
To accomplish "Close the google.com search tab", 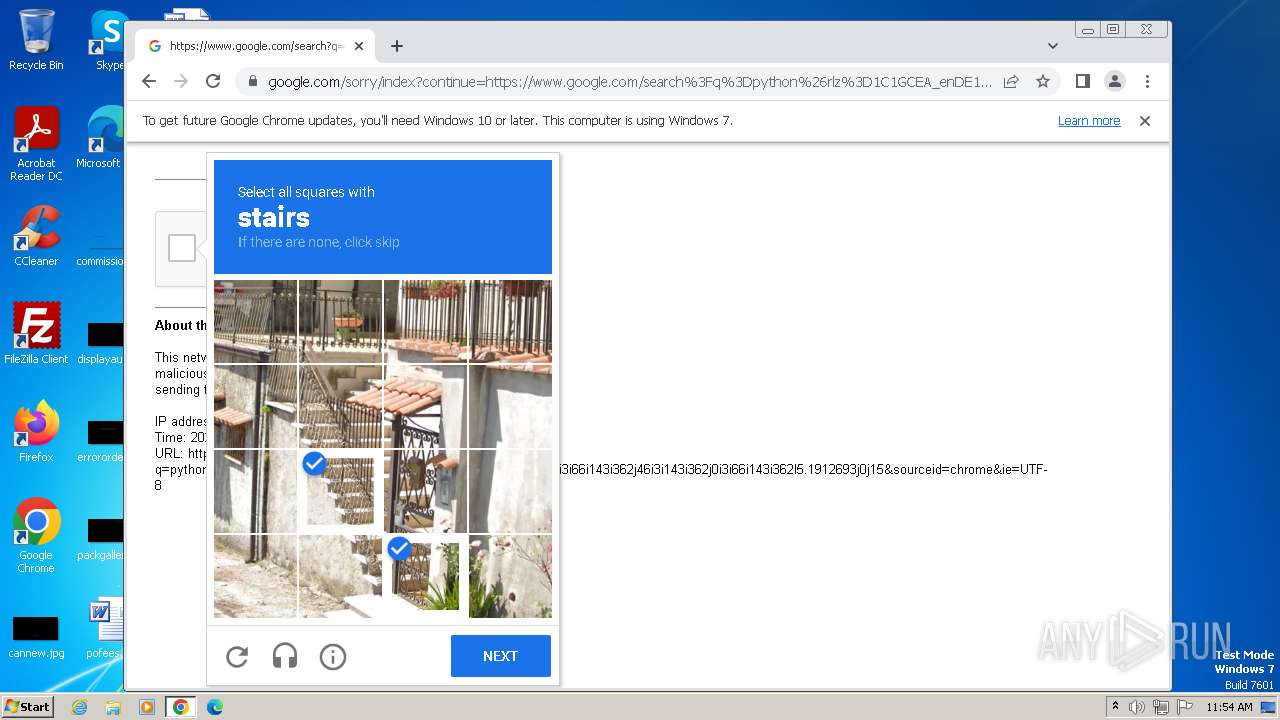I will [359, 46].
